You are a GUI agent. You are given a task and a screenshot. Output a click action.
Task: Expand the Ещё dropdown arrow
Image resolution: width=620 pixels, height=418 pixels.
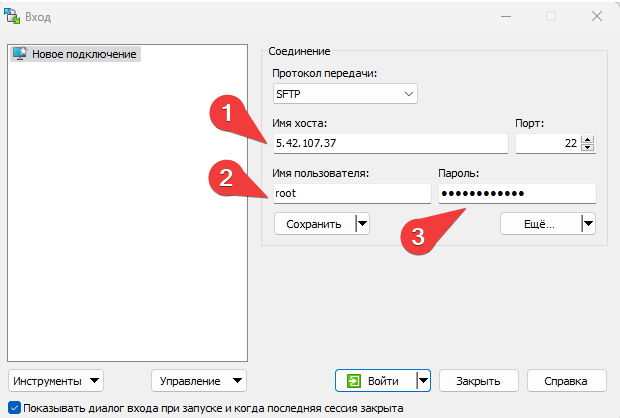click(x=588, y=224)
